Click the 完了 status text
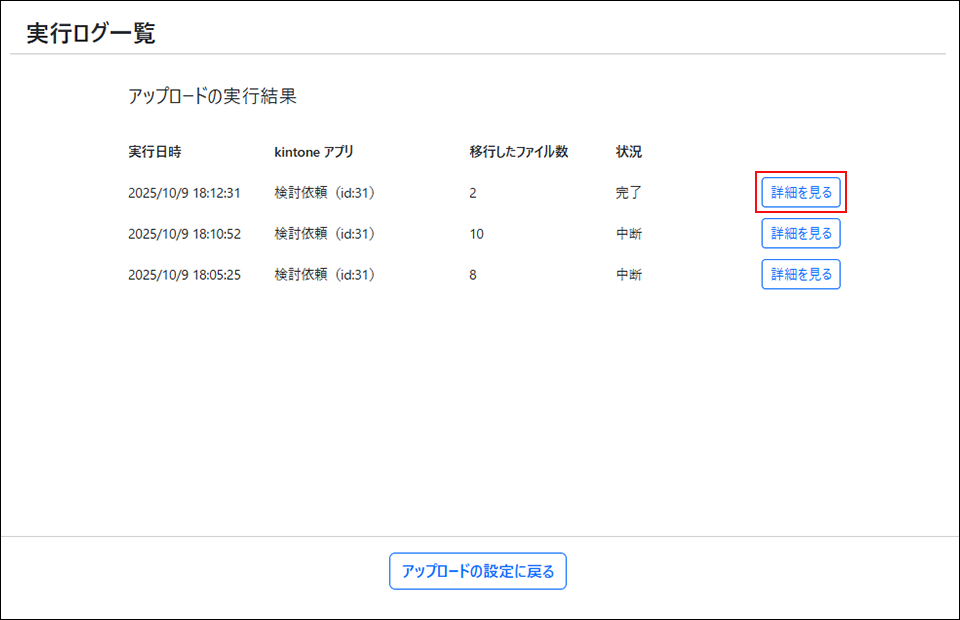 pos(629,193)
